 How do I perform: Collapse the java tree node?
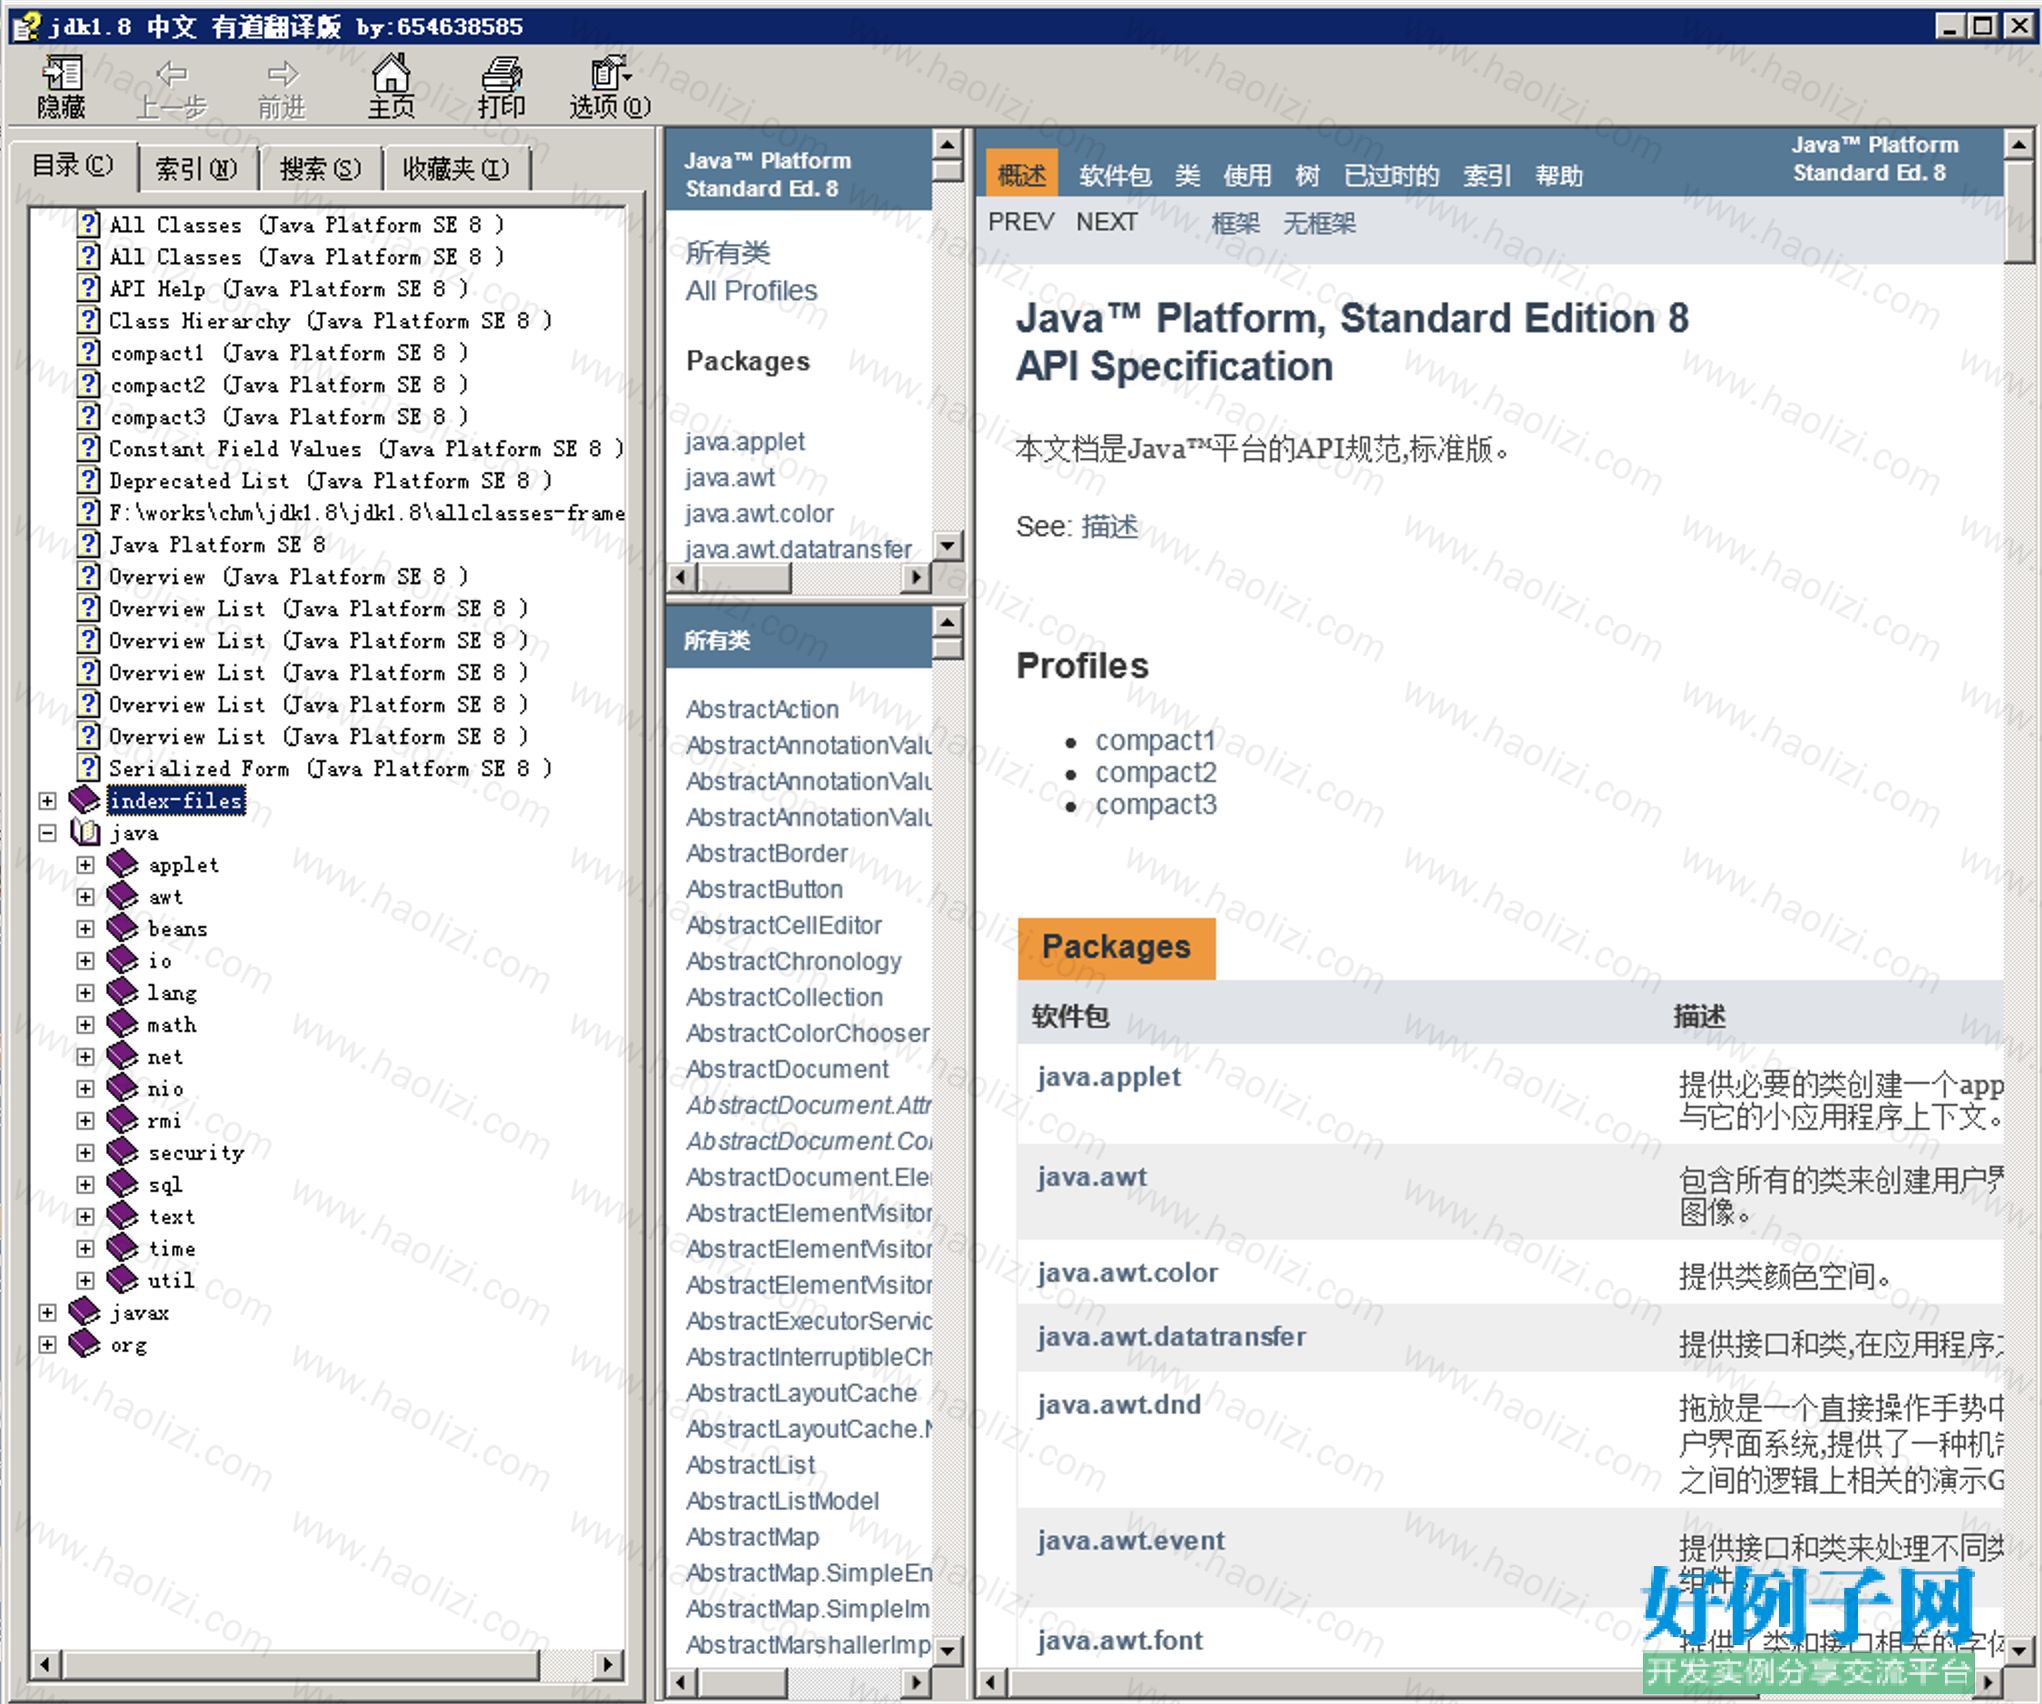click(47, 832)
